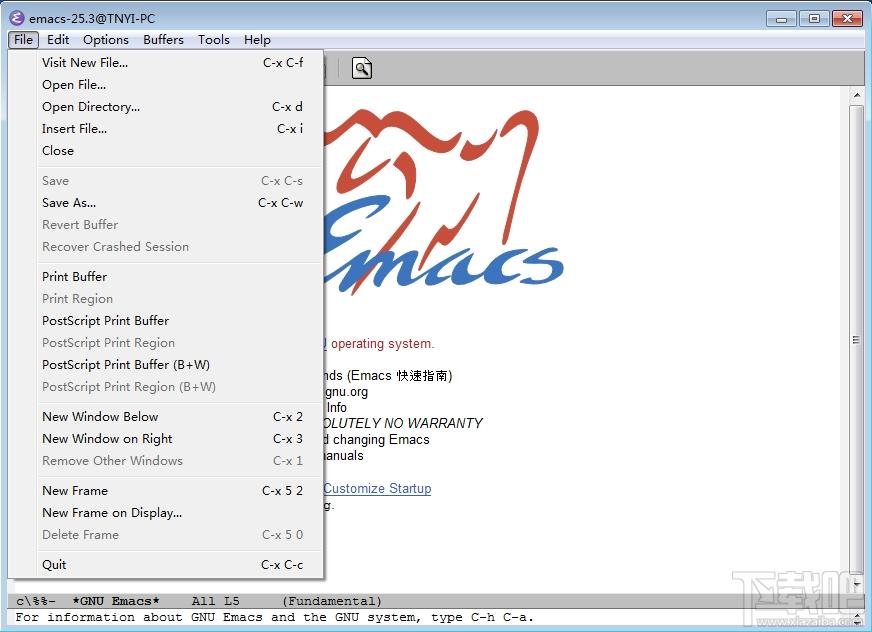
Task: Choose New Window on Right
Action: [180, 438]
